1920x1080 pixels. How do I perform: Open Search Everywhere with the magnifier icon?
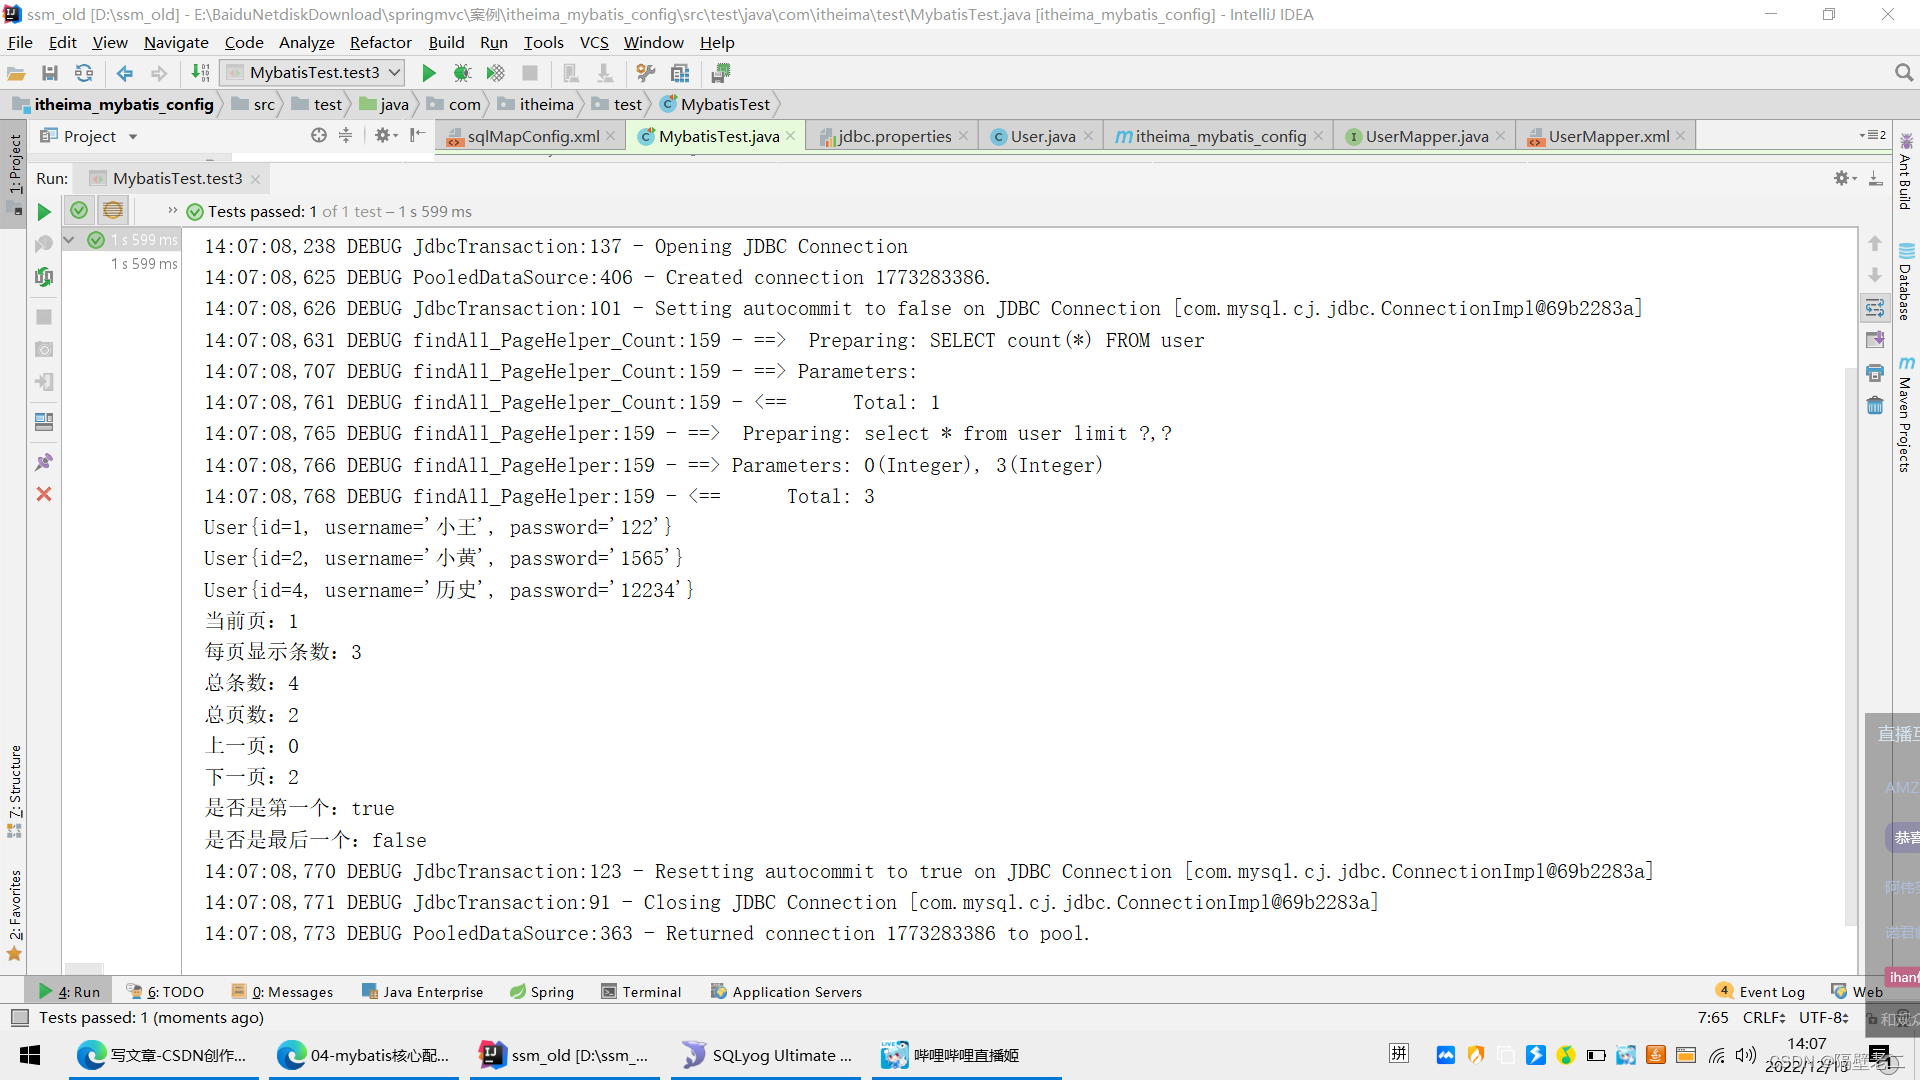click(x=1904, y=72)
